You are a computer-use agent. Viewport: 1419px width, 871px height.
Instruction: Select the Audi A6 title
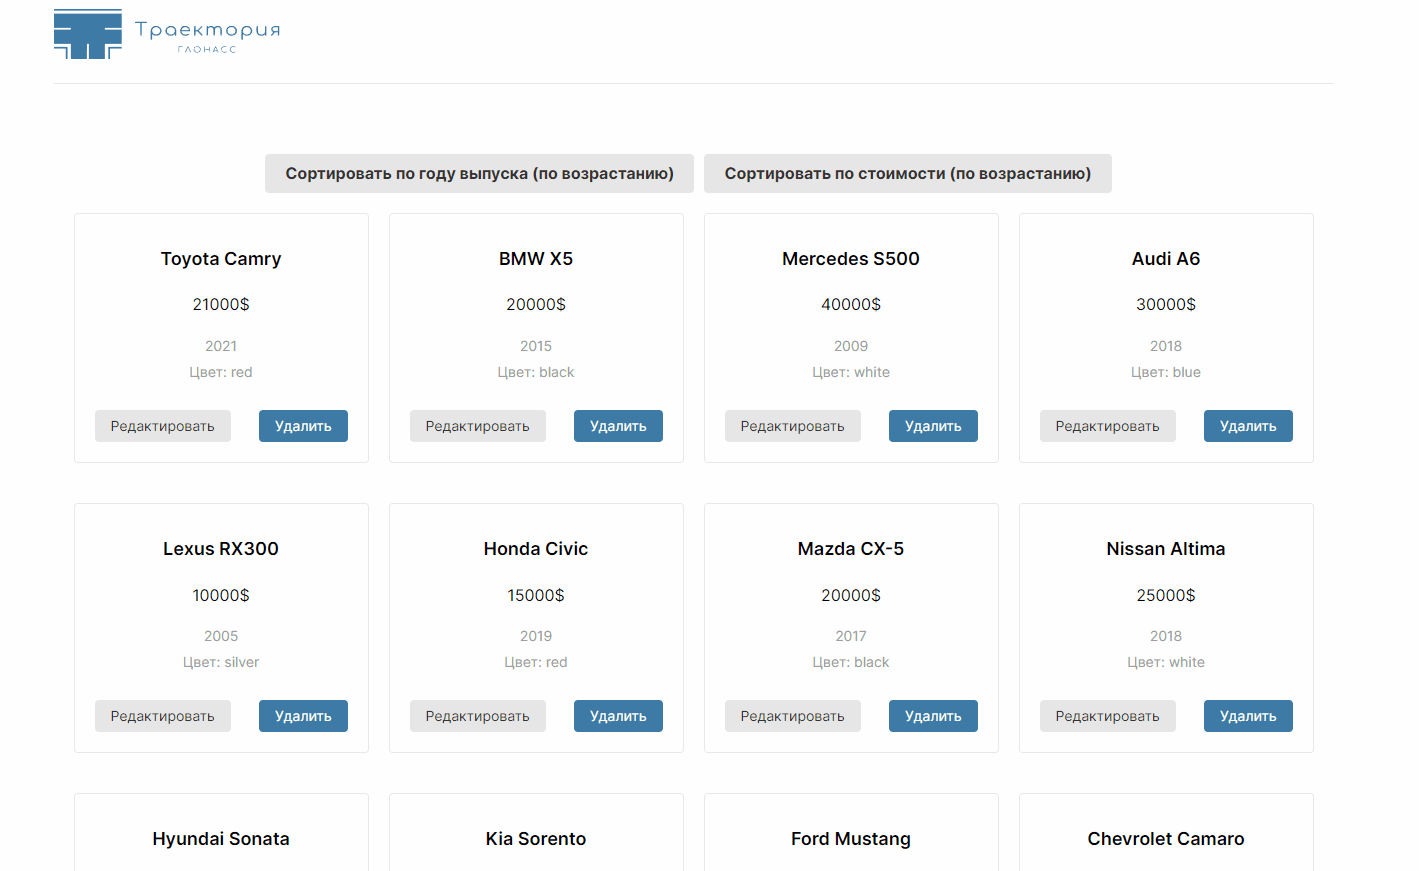(x=1166, y=259)
